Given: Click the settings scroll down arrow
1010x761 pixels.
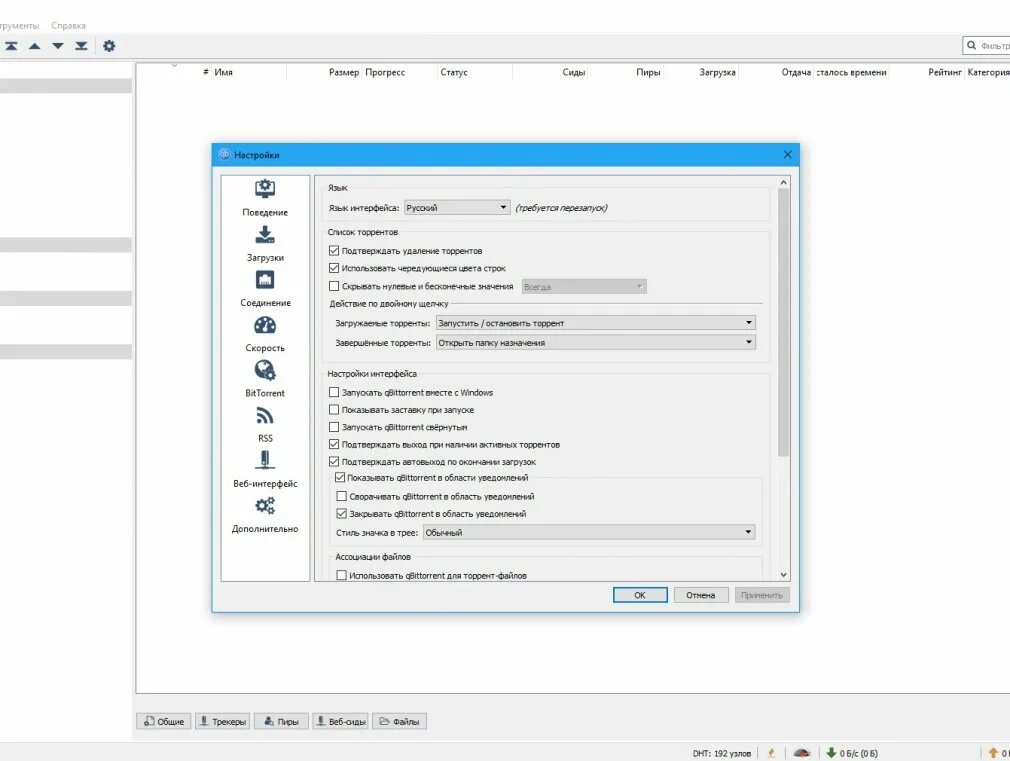Looking at the screenshot, I should pyautogui.click(x=783, y=575).
